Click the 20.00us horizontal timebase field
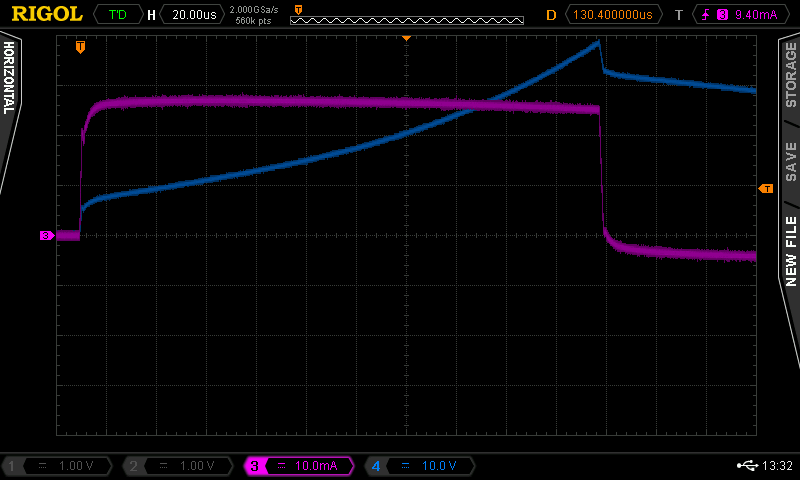This screenshot has height=480, width=800. [x=191, y=15]
